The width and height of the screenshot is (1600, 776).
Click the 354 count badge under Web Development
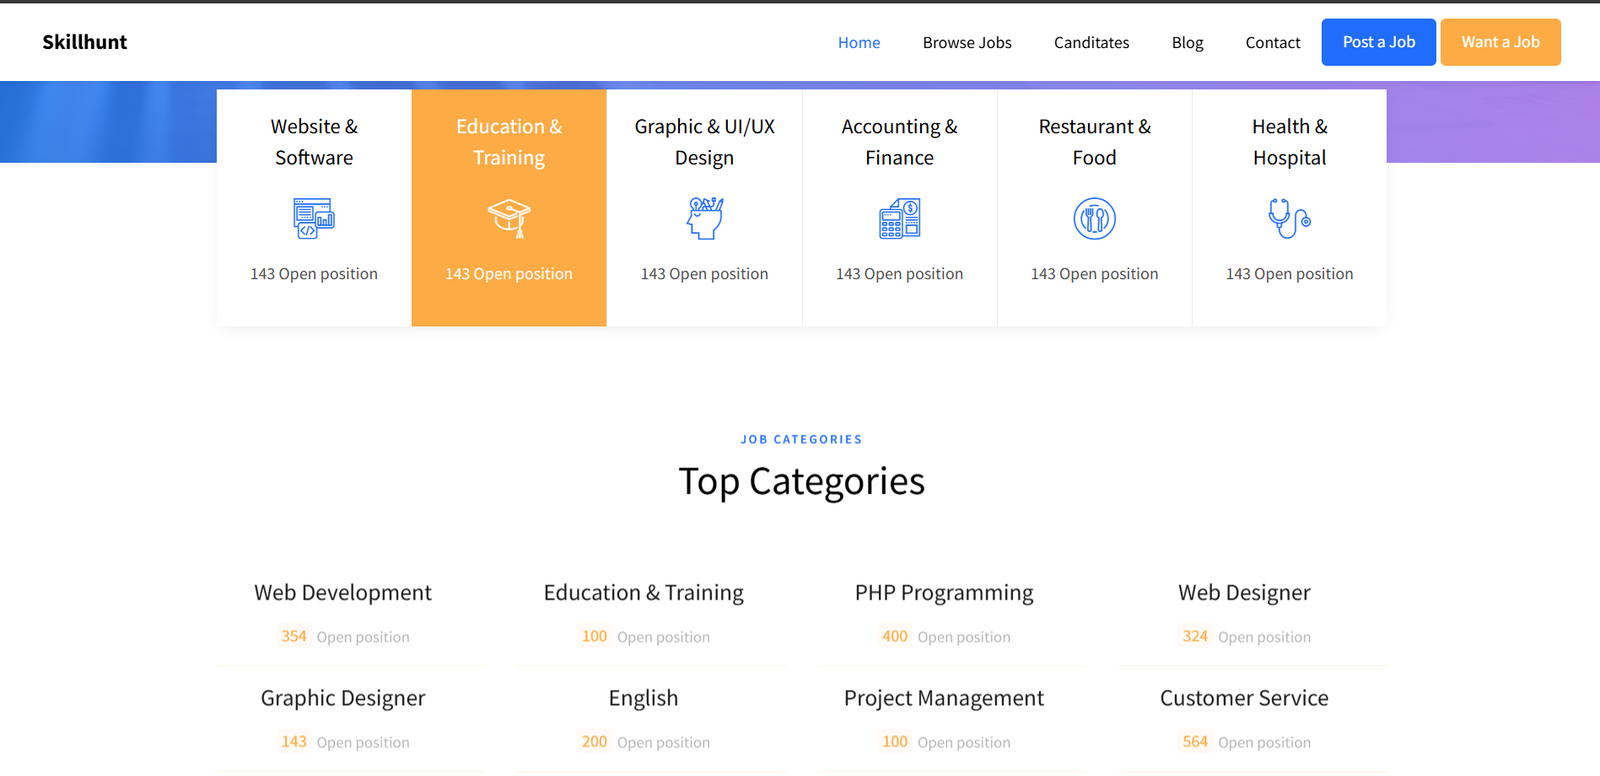(294, 636)
